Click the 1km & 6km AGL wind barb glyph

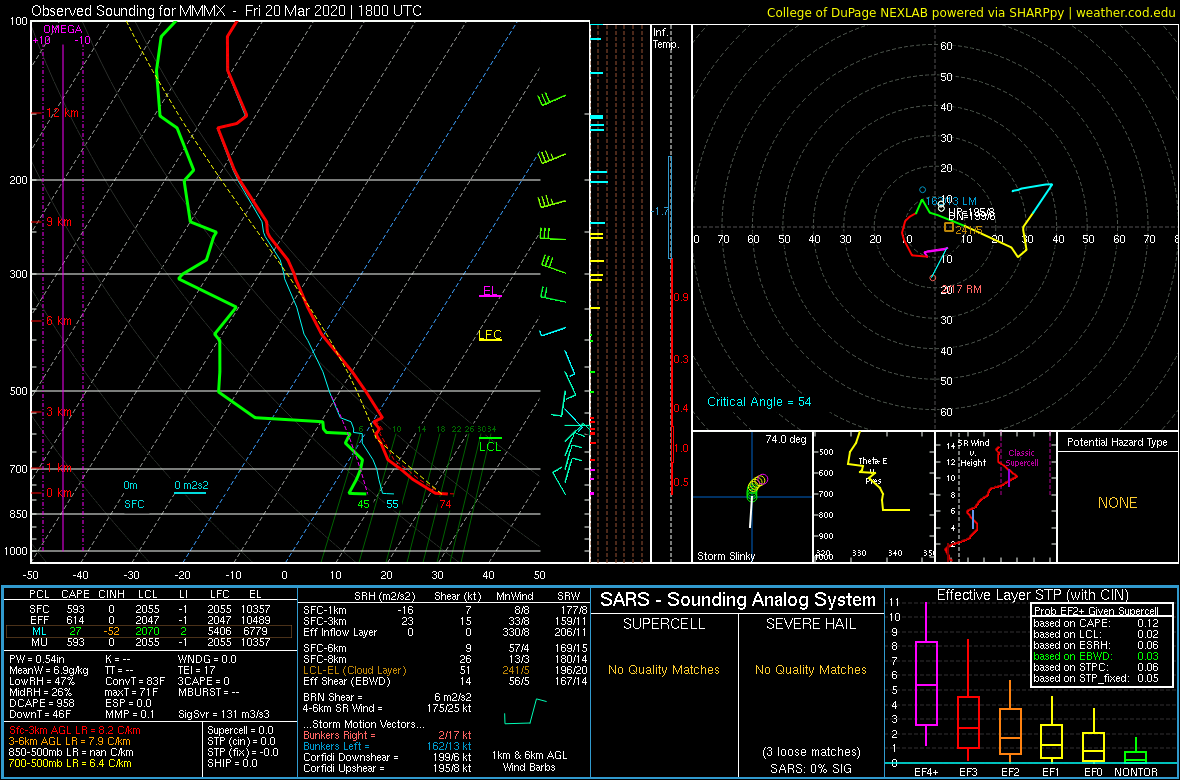[x=525, y=712]
